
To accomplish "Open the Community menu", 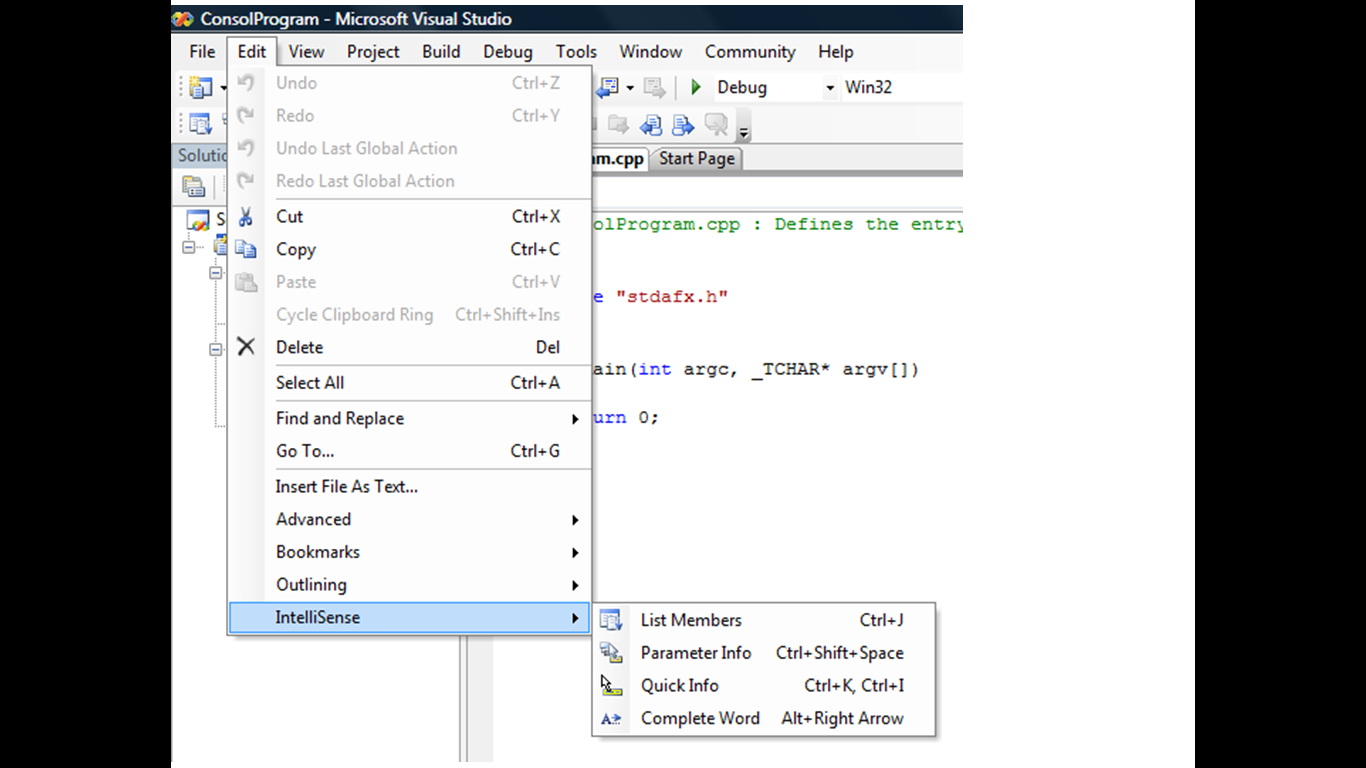I will [x=750, y=52].
